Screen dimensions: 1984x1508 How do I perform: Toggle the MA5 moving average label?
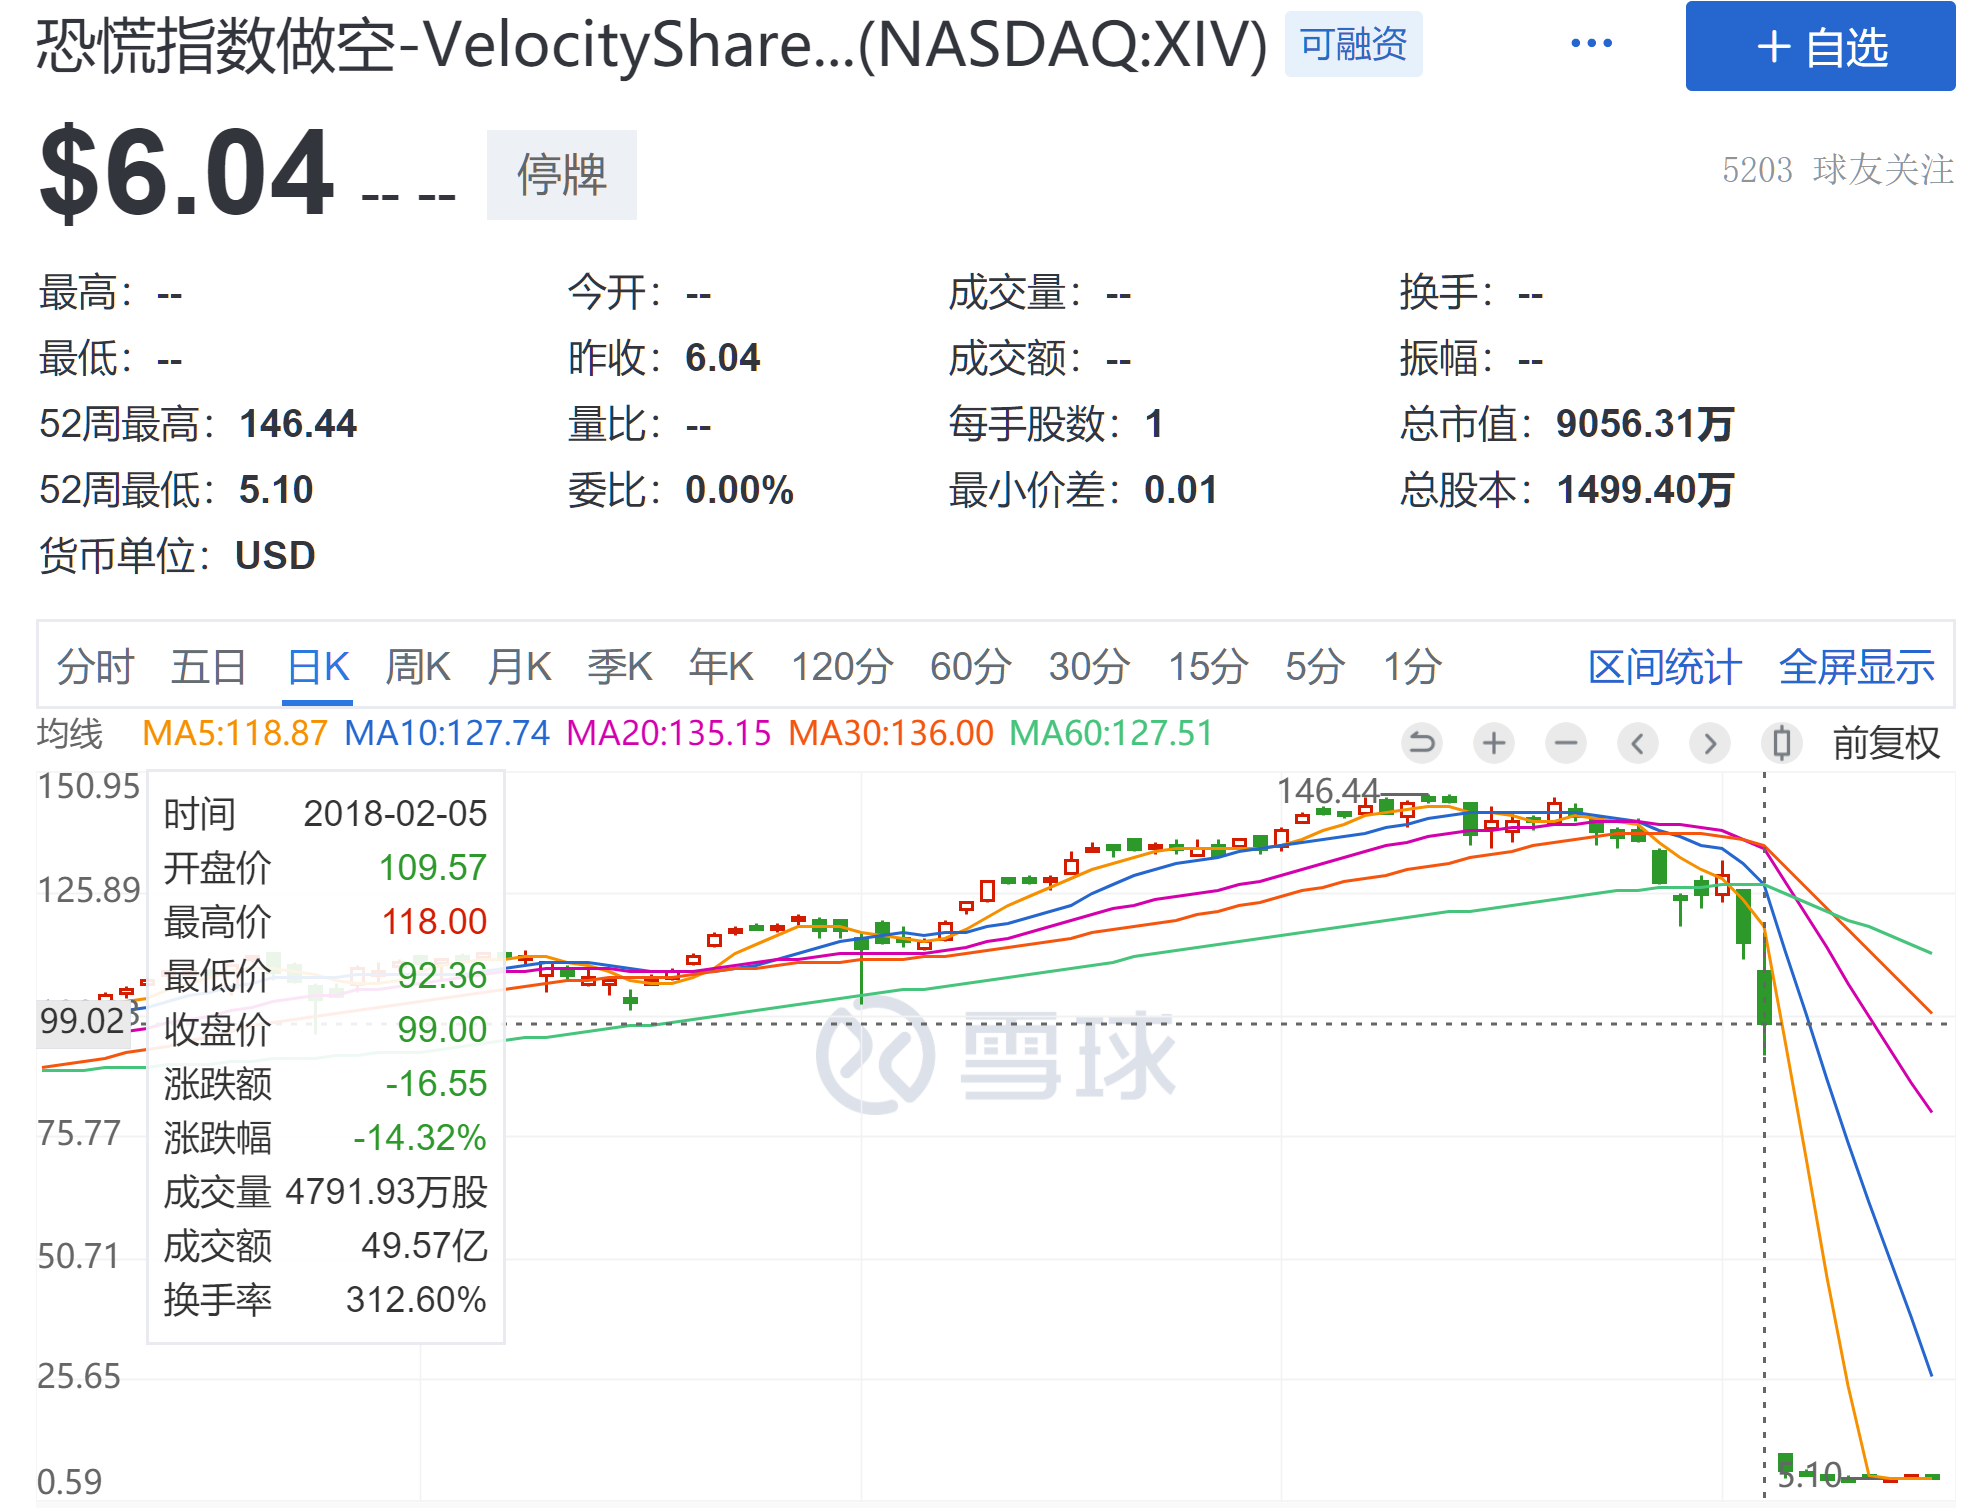pyautogui.click(x=235, y=733)
